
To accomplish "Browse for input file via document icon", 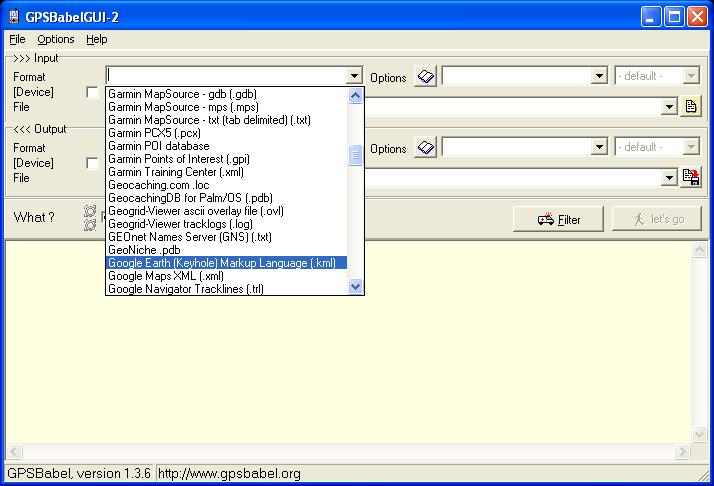I will pos(690,107).
